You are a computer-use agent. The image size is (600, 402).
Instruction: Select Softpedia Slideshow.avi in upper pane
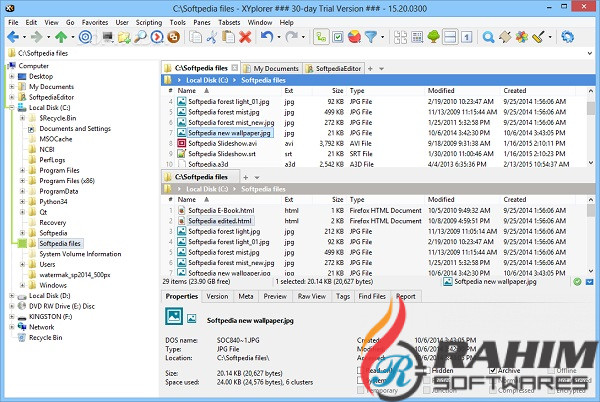point(223,143)
